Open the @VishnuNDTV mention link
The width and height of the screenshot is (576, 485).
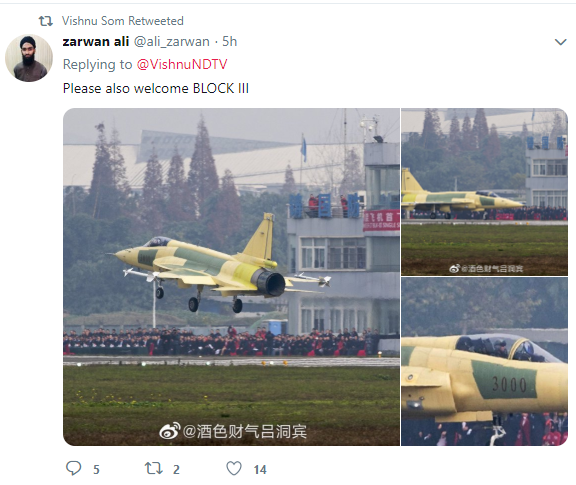click(x=182, y=64)
